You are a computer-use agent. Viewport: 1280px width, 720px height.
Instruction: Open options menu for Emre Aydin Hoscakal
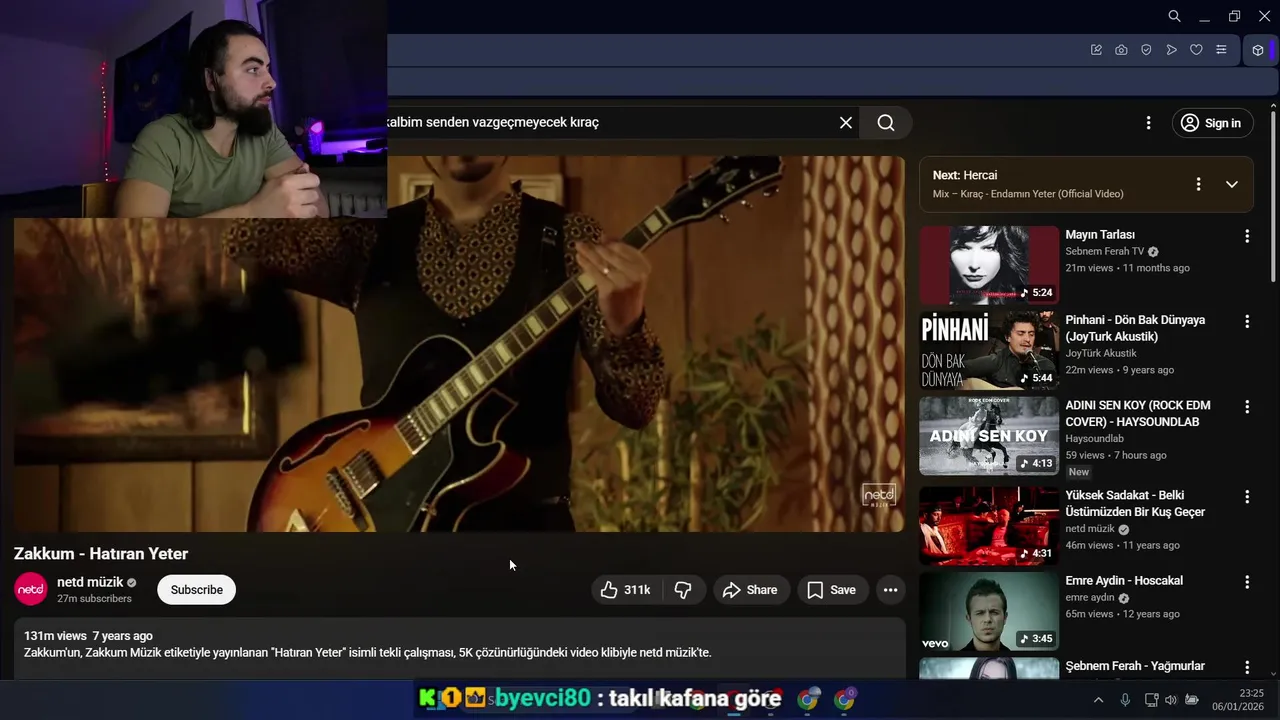click(x=1247, y=582)
